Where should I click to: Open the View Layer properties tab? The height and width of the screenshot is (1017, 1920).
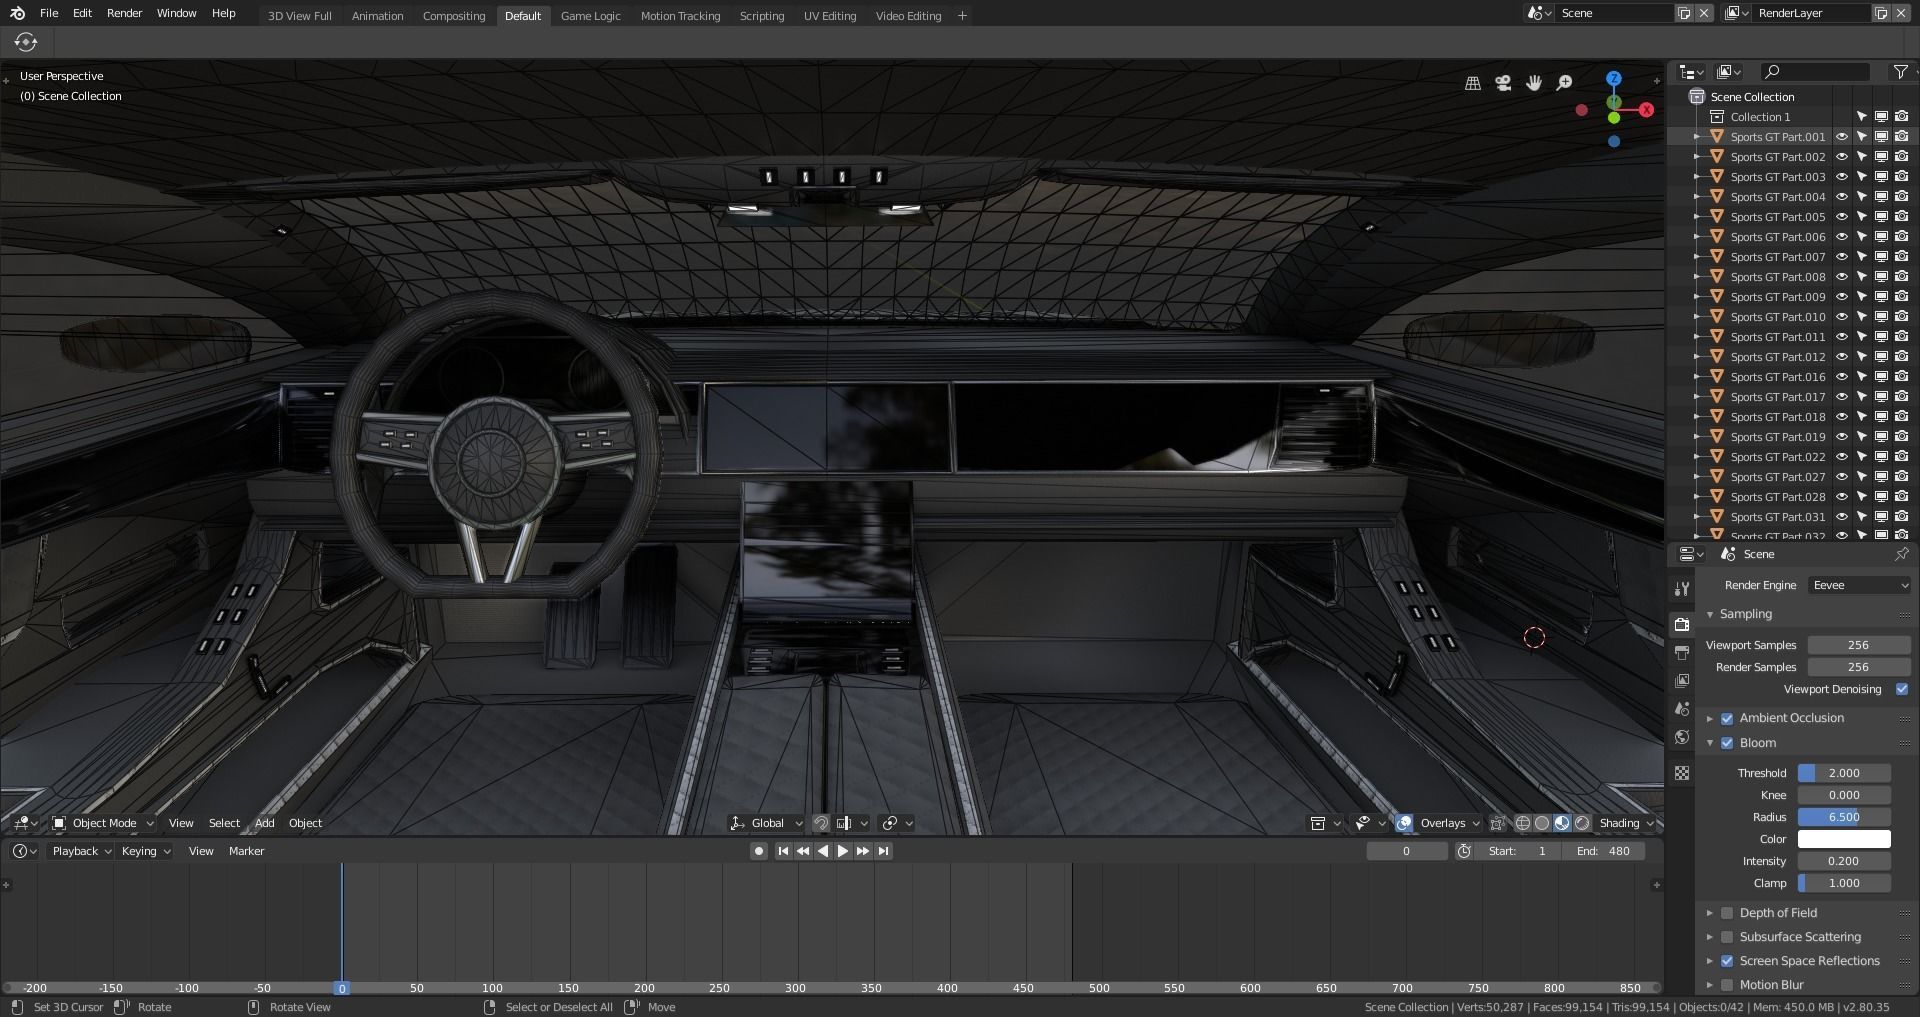[1682, 680]
